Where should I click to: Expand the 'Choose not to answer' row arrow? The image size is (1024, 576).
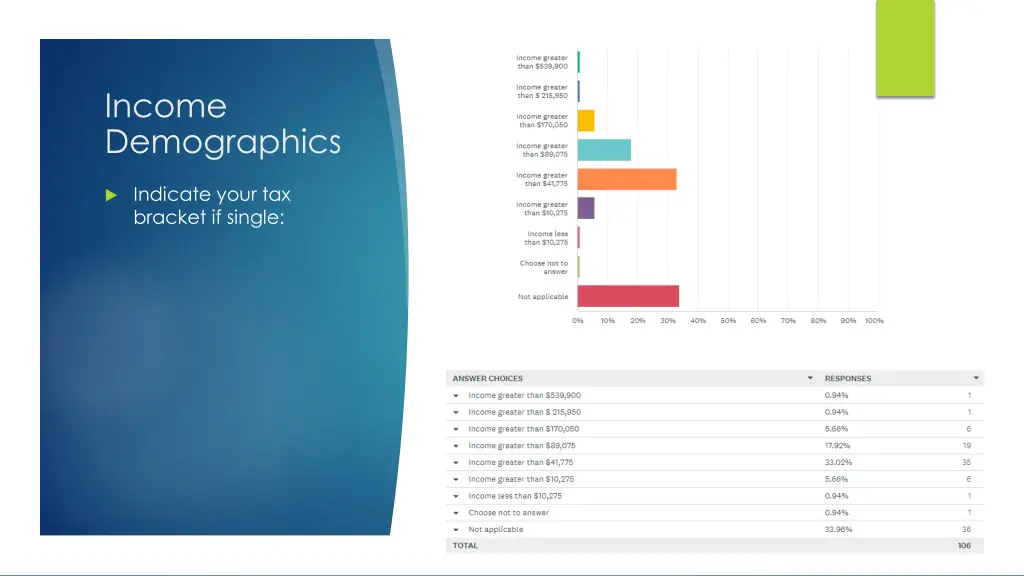[456, 513]
